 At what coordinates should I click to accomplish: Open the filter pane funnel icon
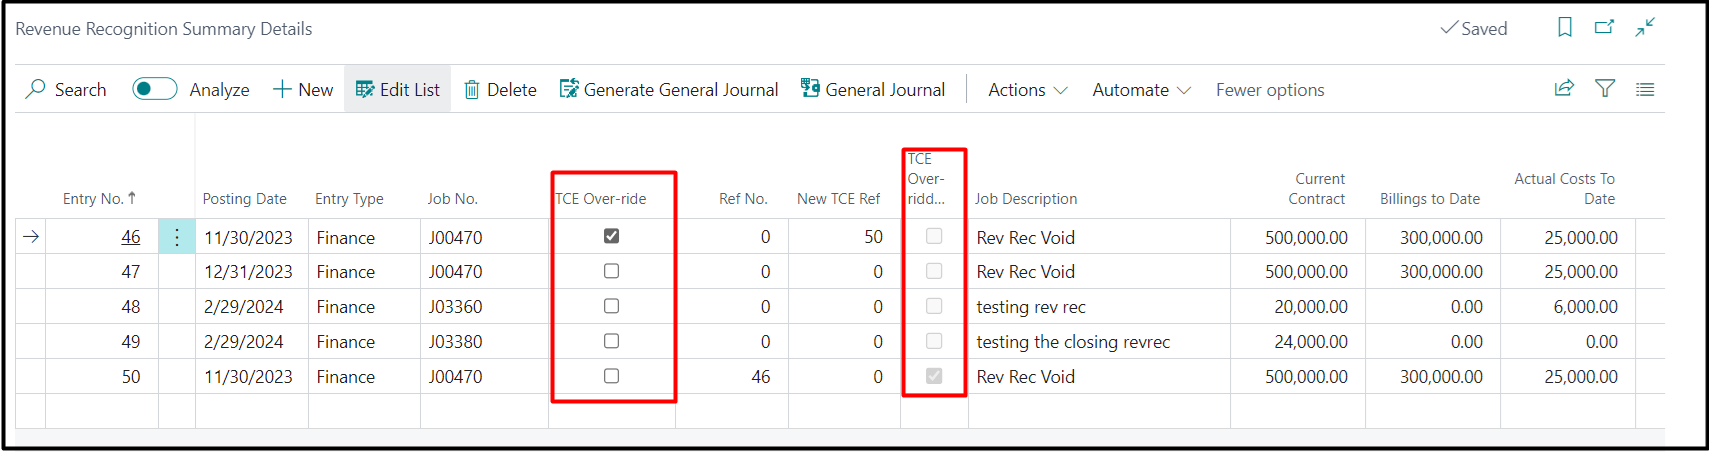click(x=1605, y=89)
